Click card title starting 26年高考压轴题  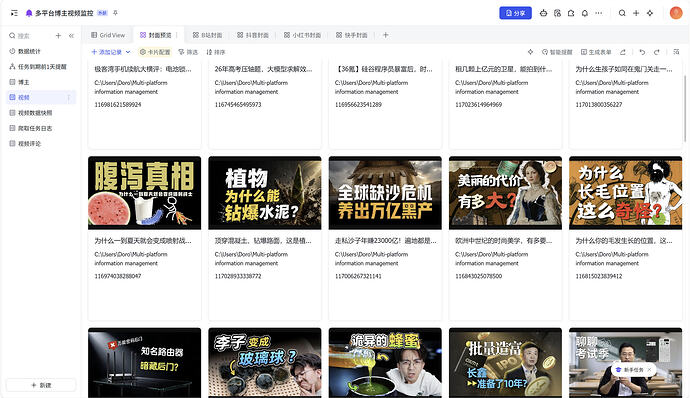click(x=264, y=69)
